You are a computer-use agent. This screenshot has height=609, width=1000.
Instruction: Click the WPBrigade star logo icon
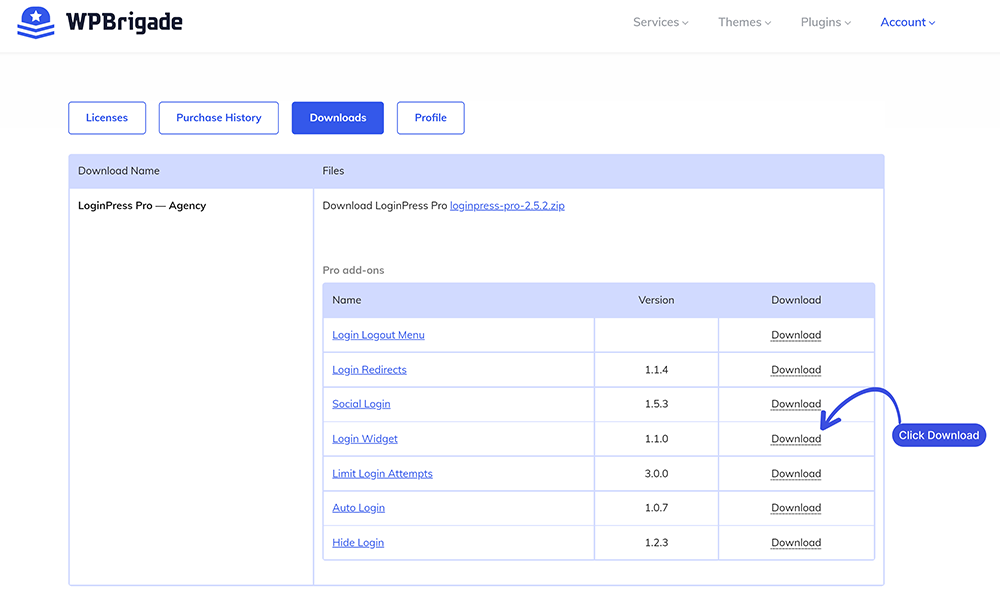click(36, 22)
